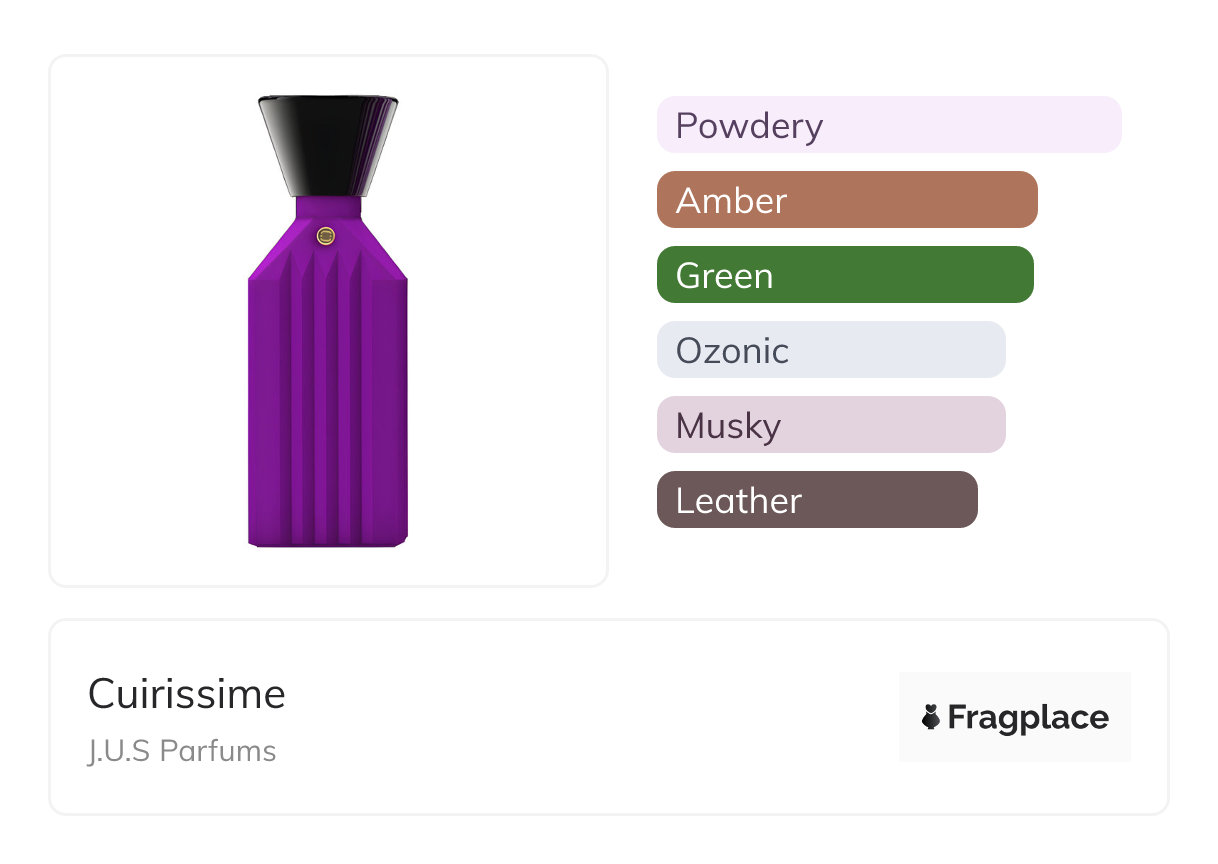The height and width of the screenshot is (864, 1218).
Task: Select the Green accord bar
Action: click(x=845, y=275)
